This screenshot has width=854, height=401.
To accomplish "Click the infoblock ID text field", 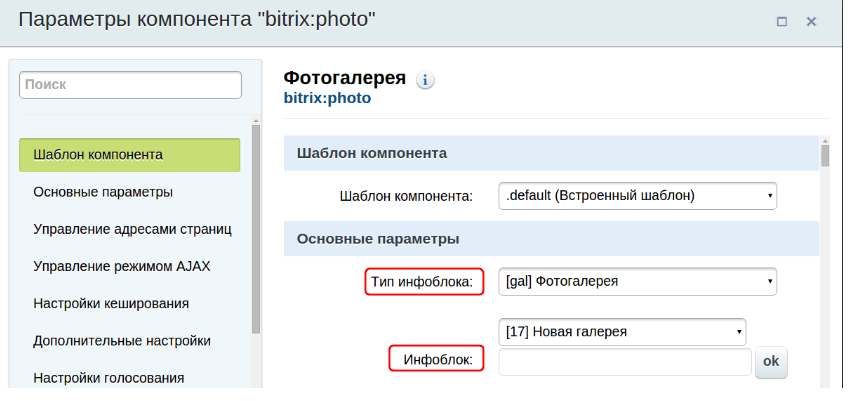I will (624, 362).
